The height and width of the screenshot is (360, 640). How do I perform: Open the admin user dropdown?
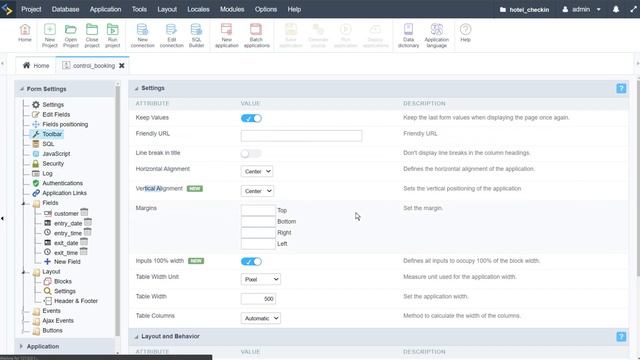[x=581, y=9]
